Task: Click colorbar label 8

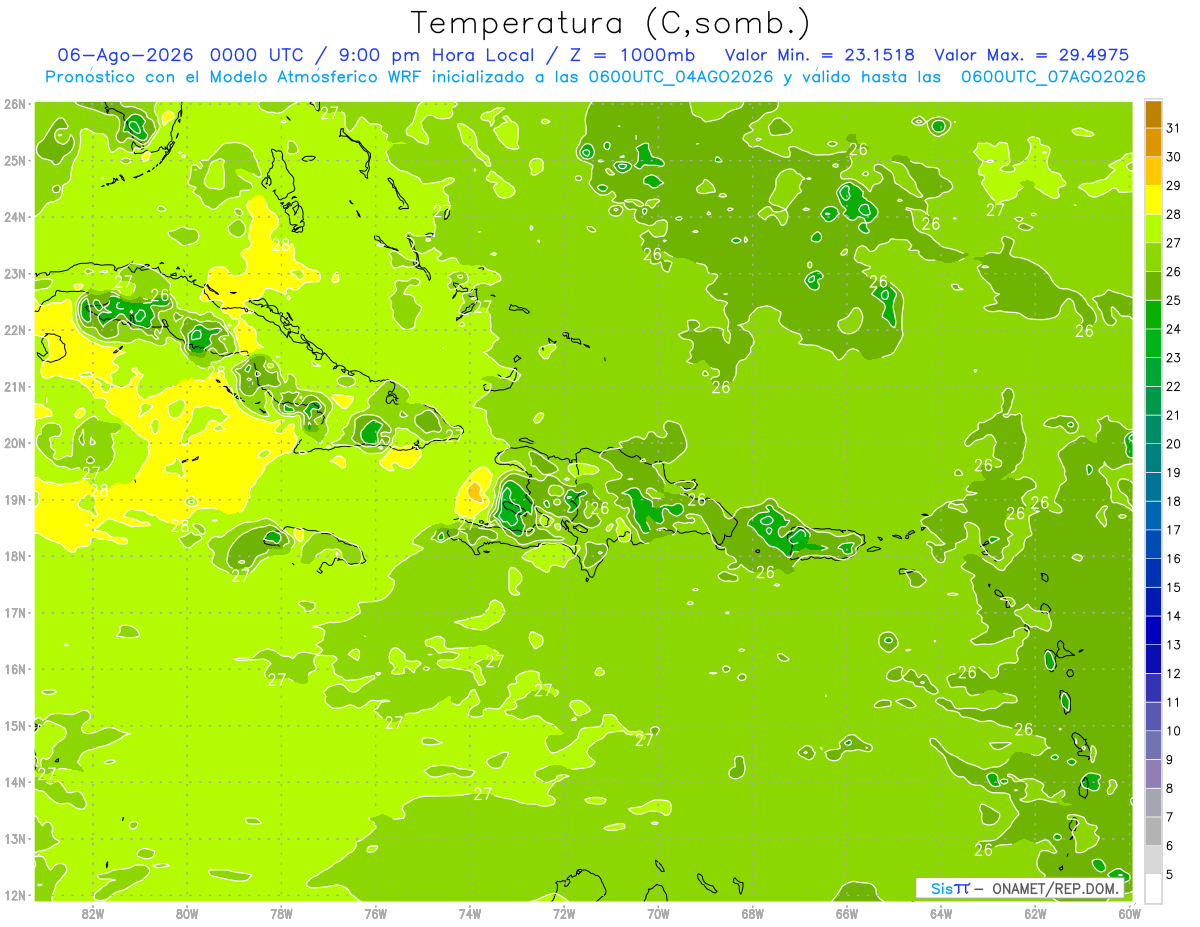Action: tap(1170, 788)
